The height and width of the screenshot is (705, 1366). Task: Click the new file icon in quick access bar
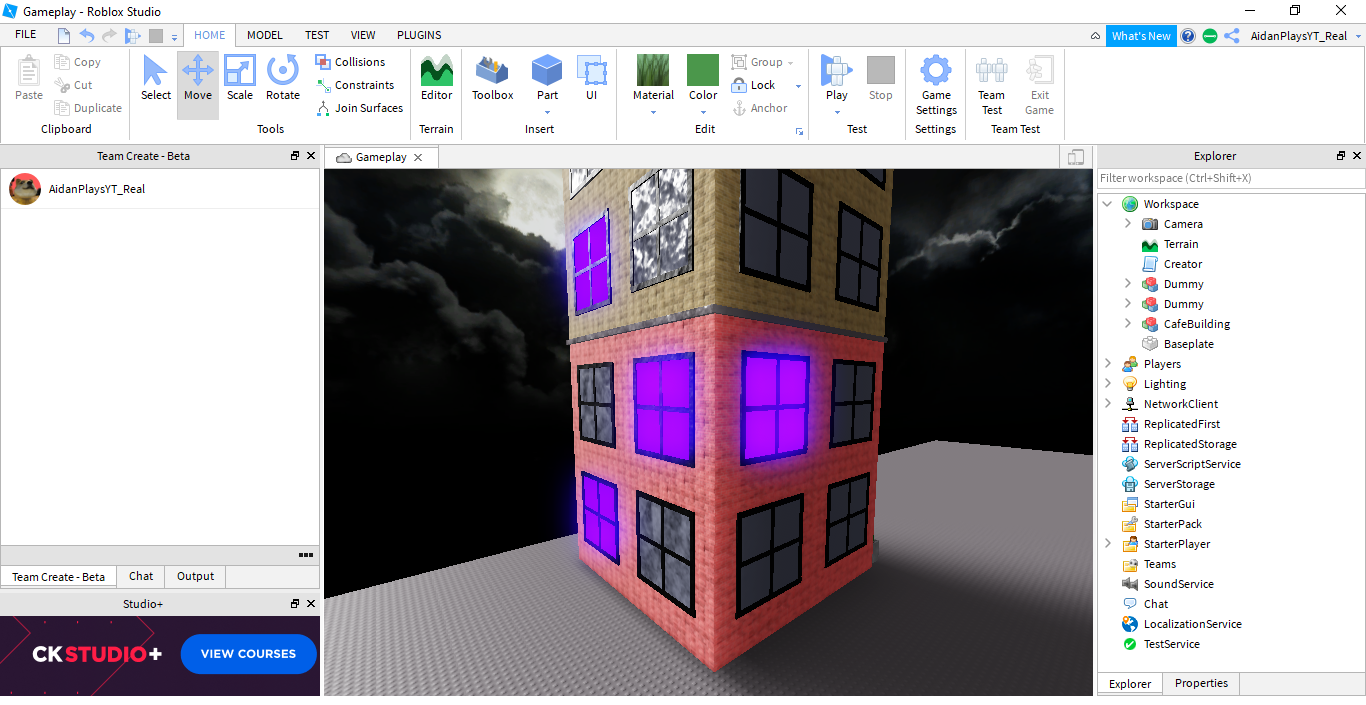(x=64, y=35)
